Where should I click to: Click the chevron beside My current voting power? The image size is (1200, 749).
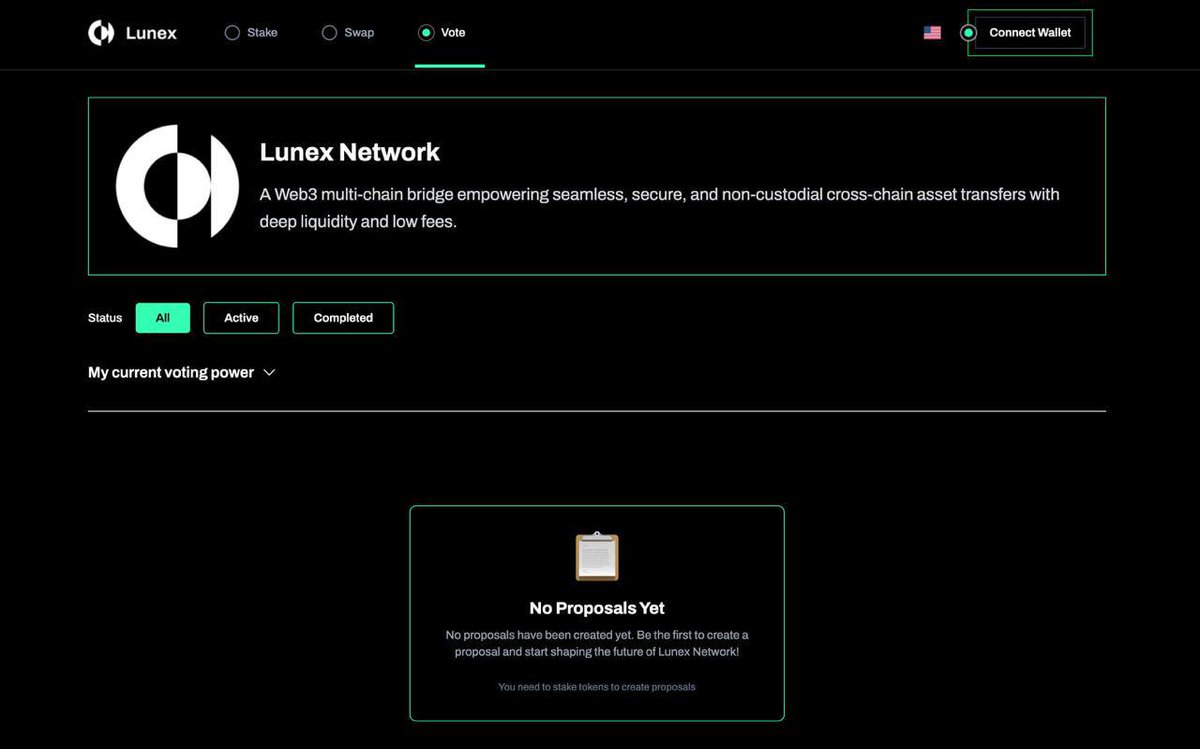(x=268, y=372)
